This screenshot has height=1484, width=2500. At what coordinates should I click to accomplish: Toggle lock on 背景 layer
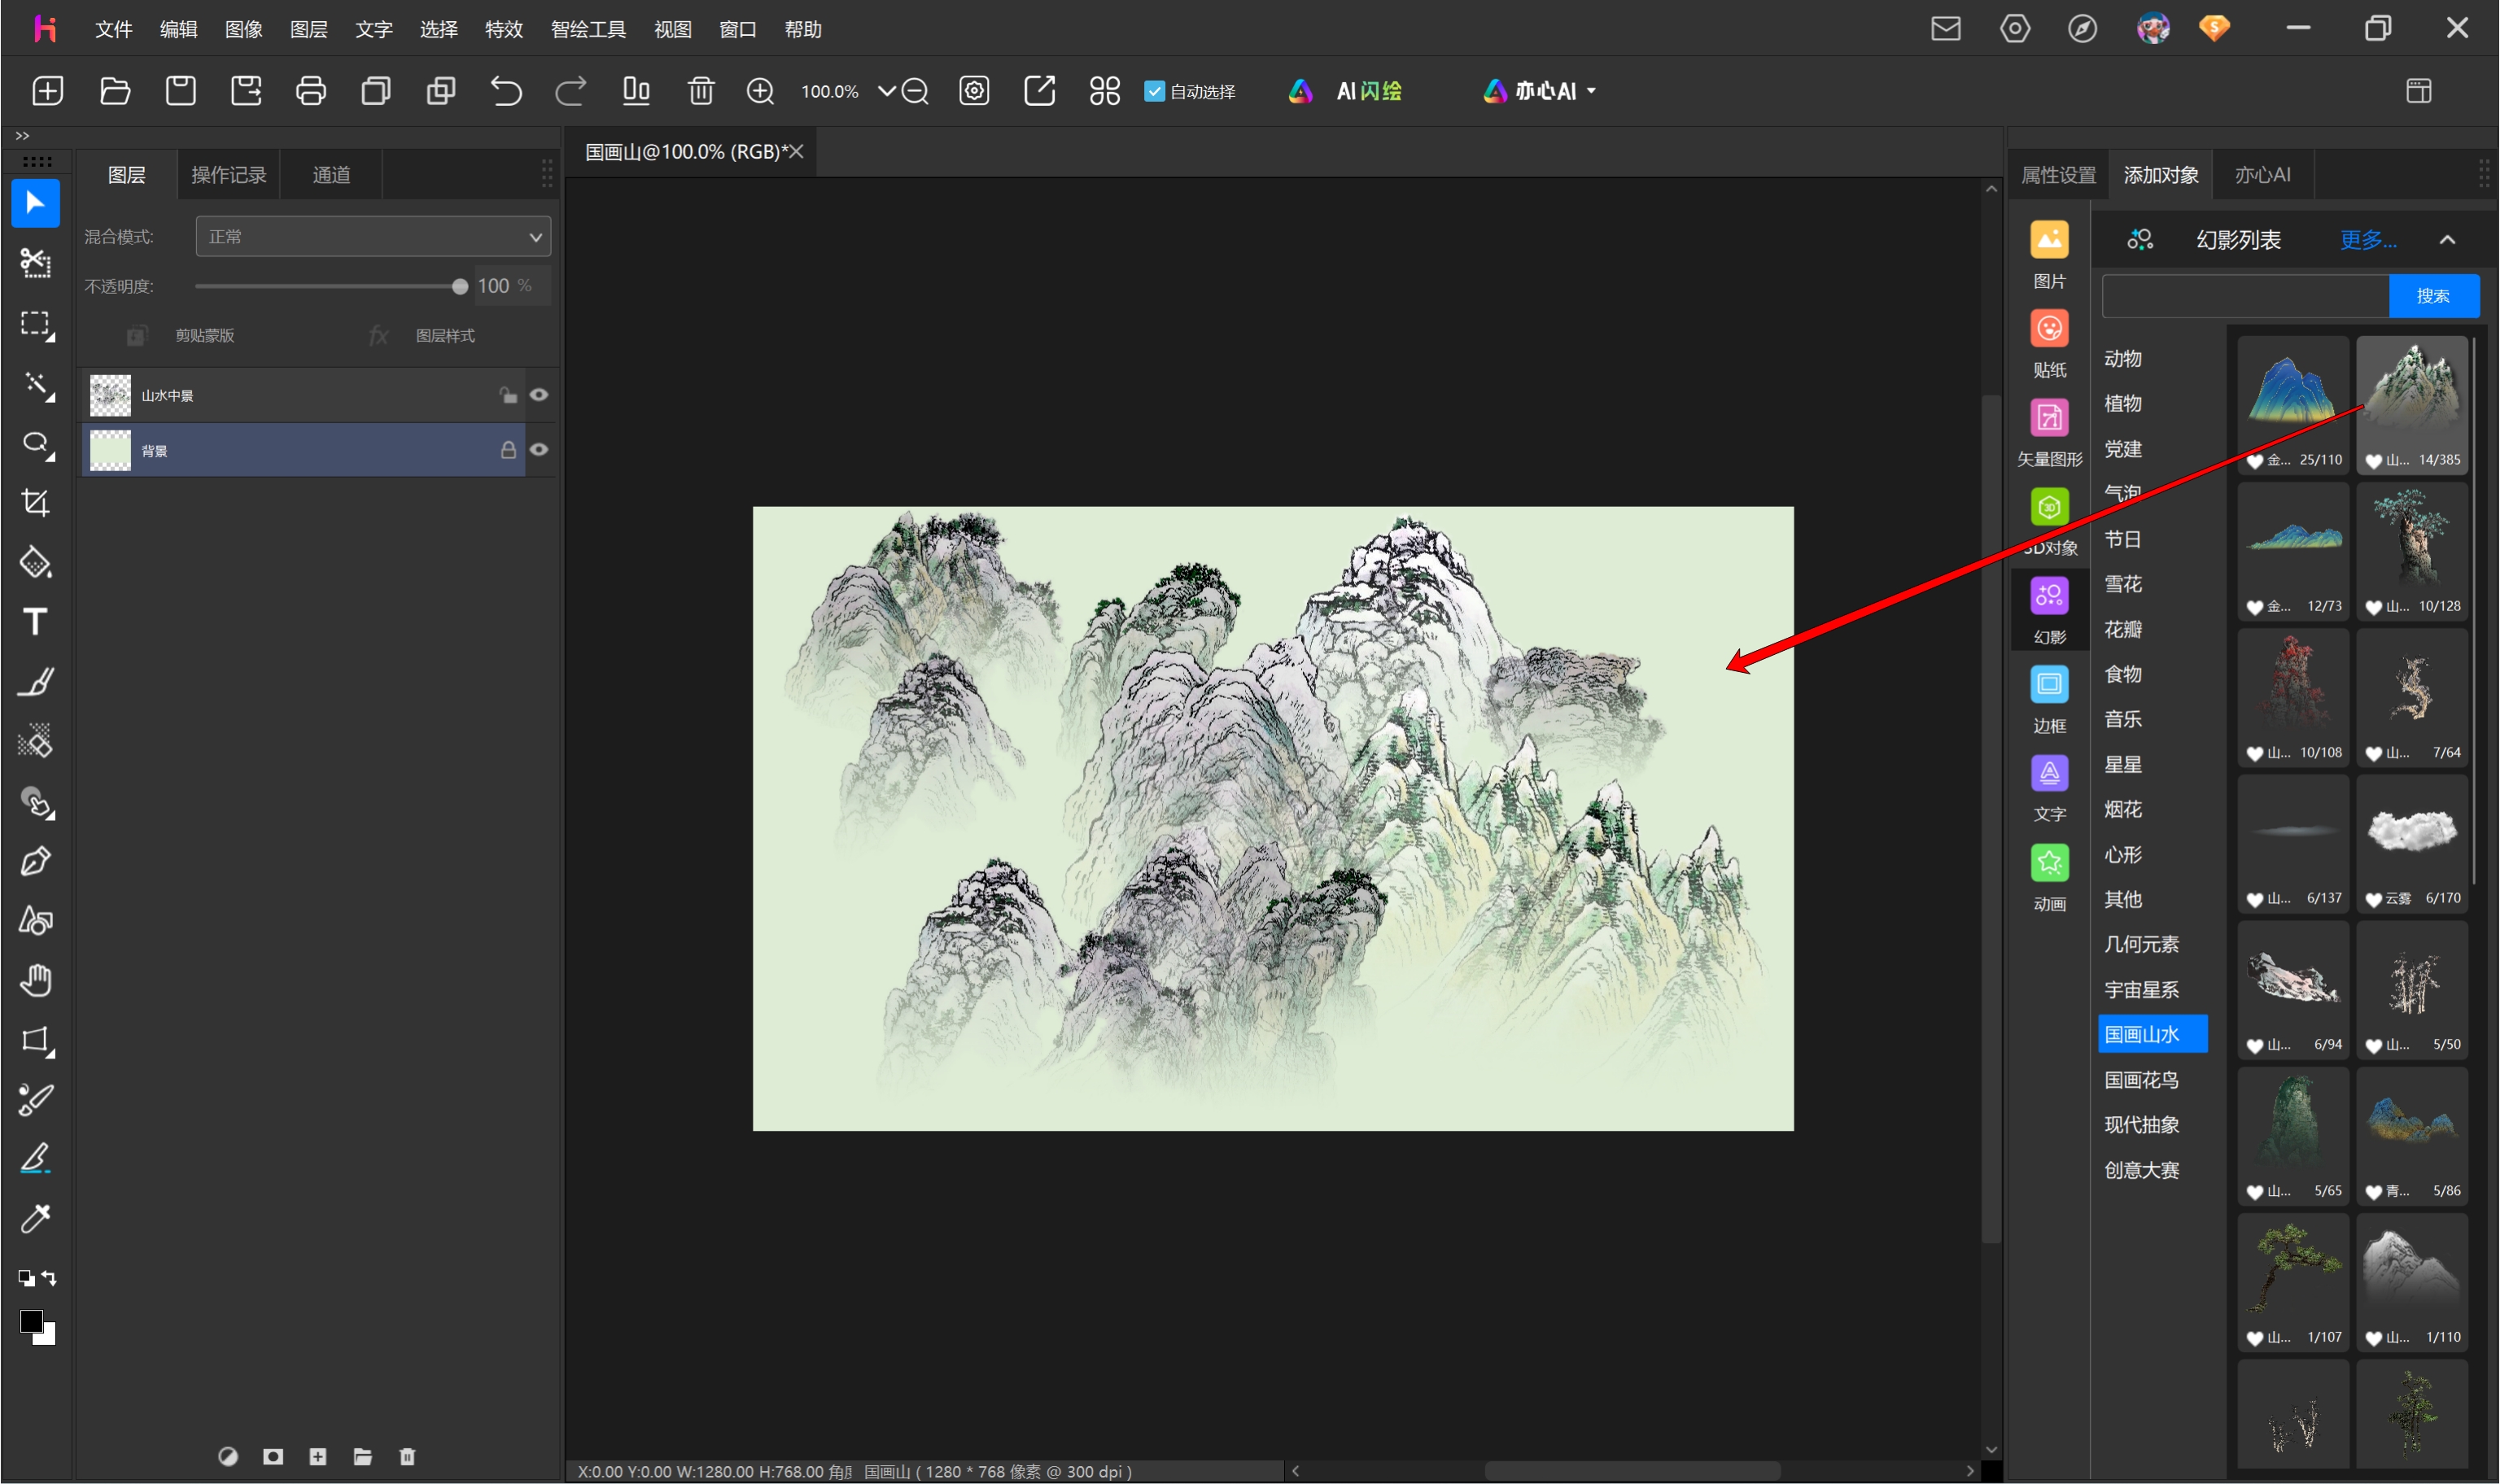(x=508, y=450)
